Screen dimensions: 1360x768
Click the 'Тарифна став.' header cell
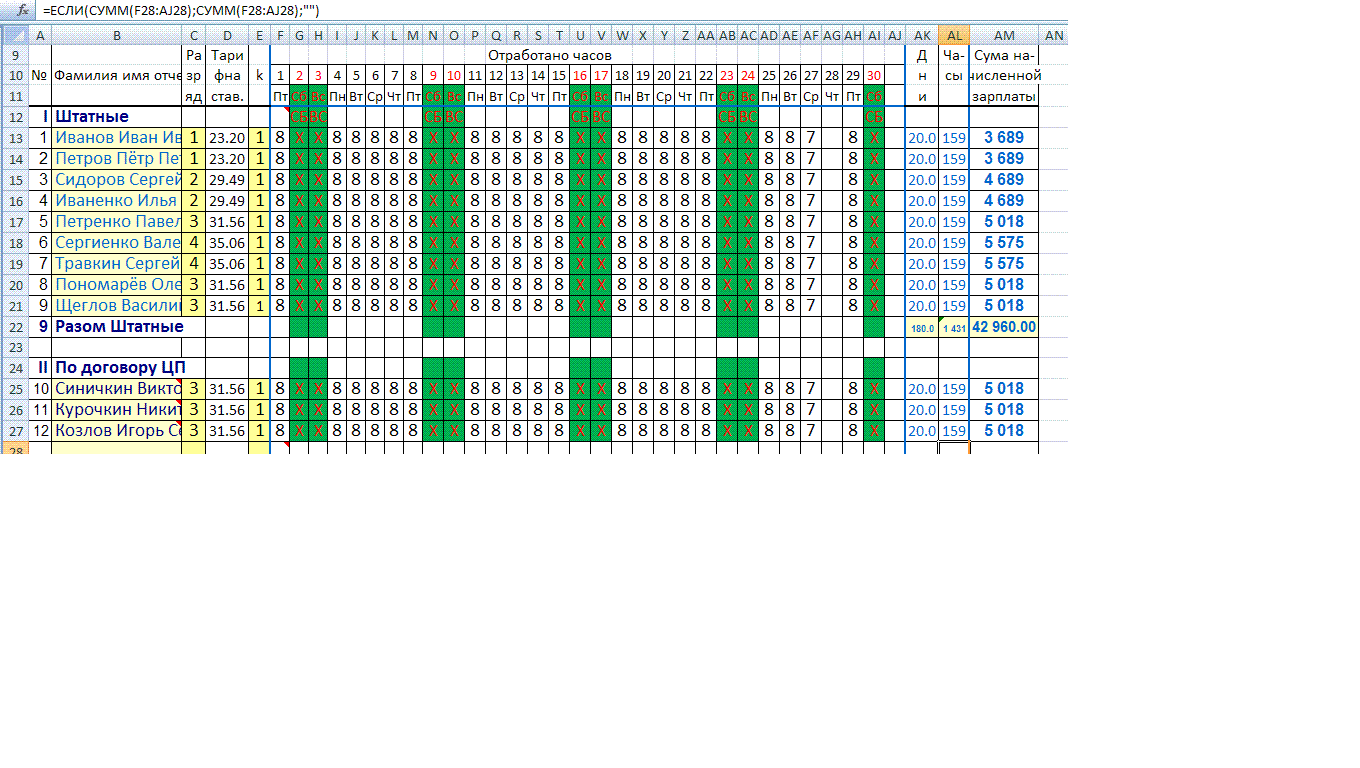click(x=227, y=75)
